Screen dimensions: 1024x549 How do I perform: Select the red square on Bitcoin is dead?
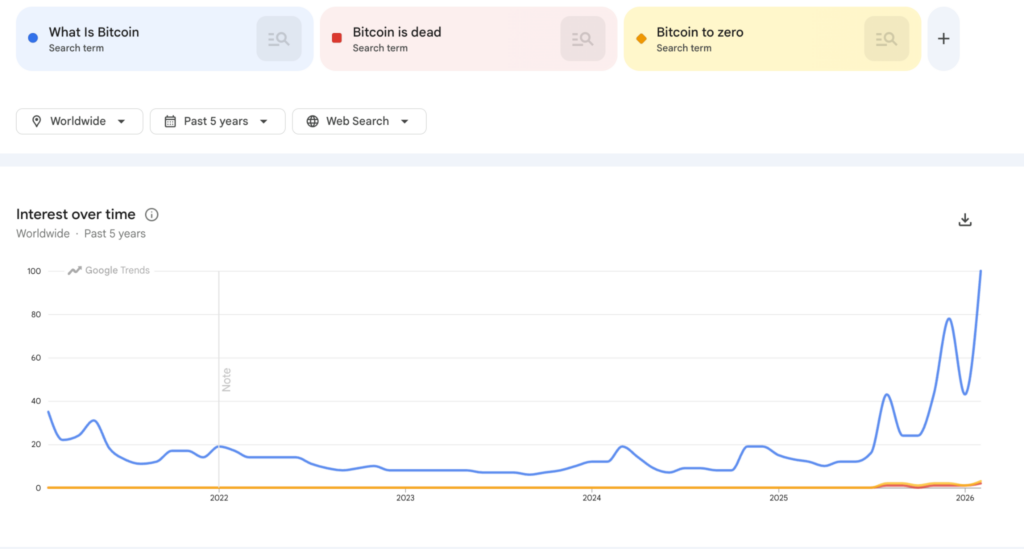pyautogui.click(x=337, y=38)
